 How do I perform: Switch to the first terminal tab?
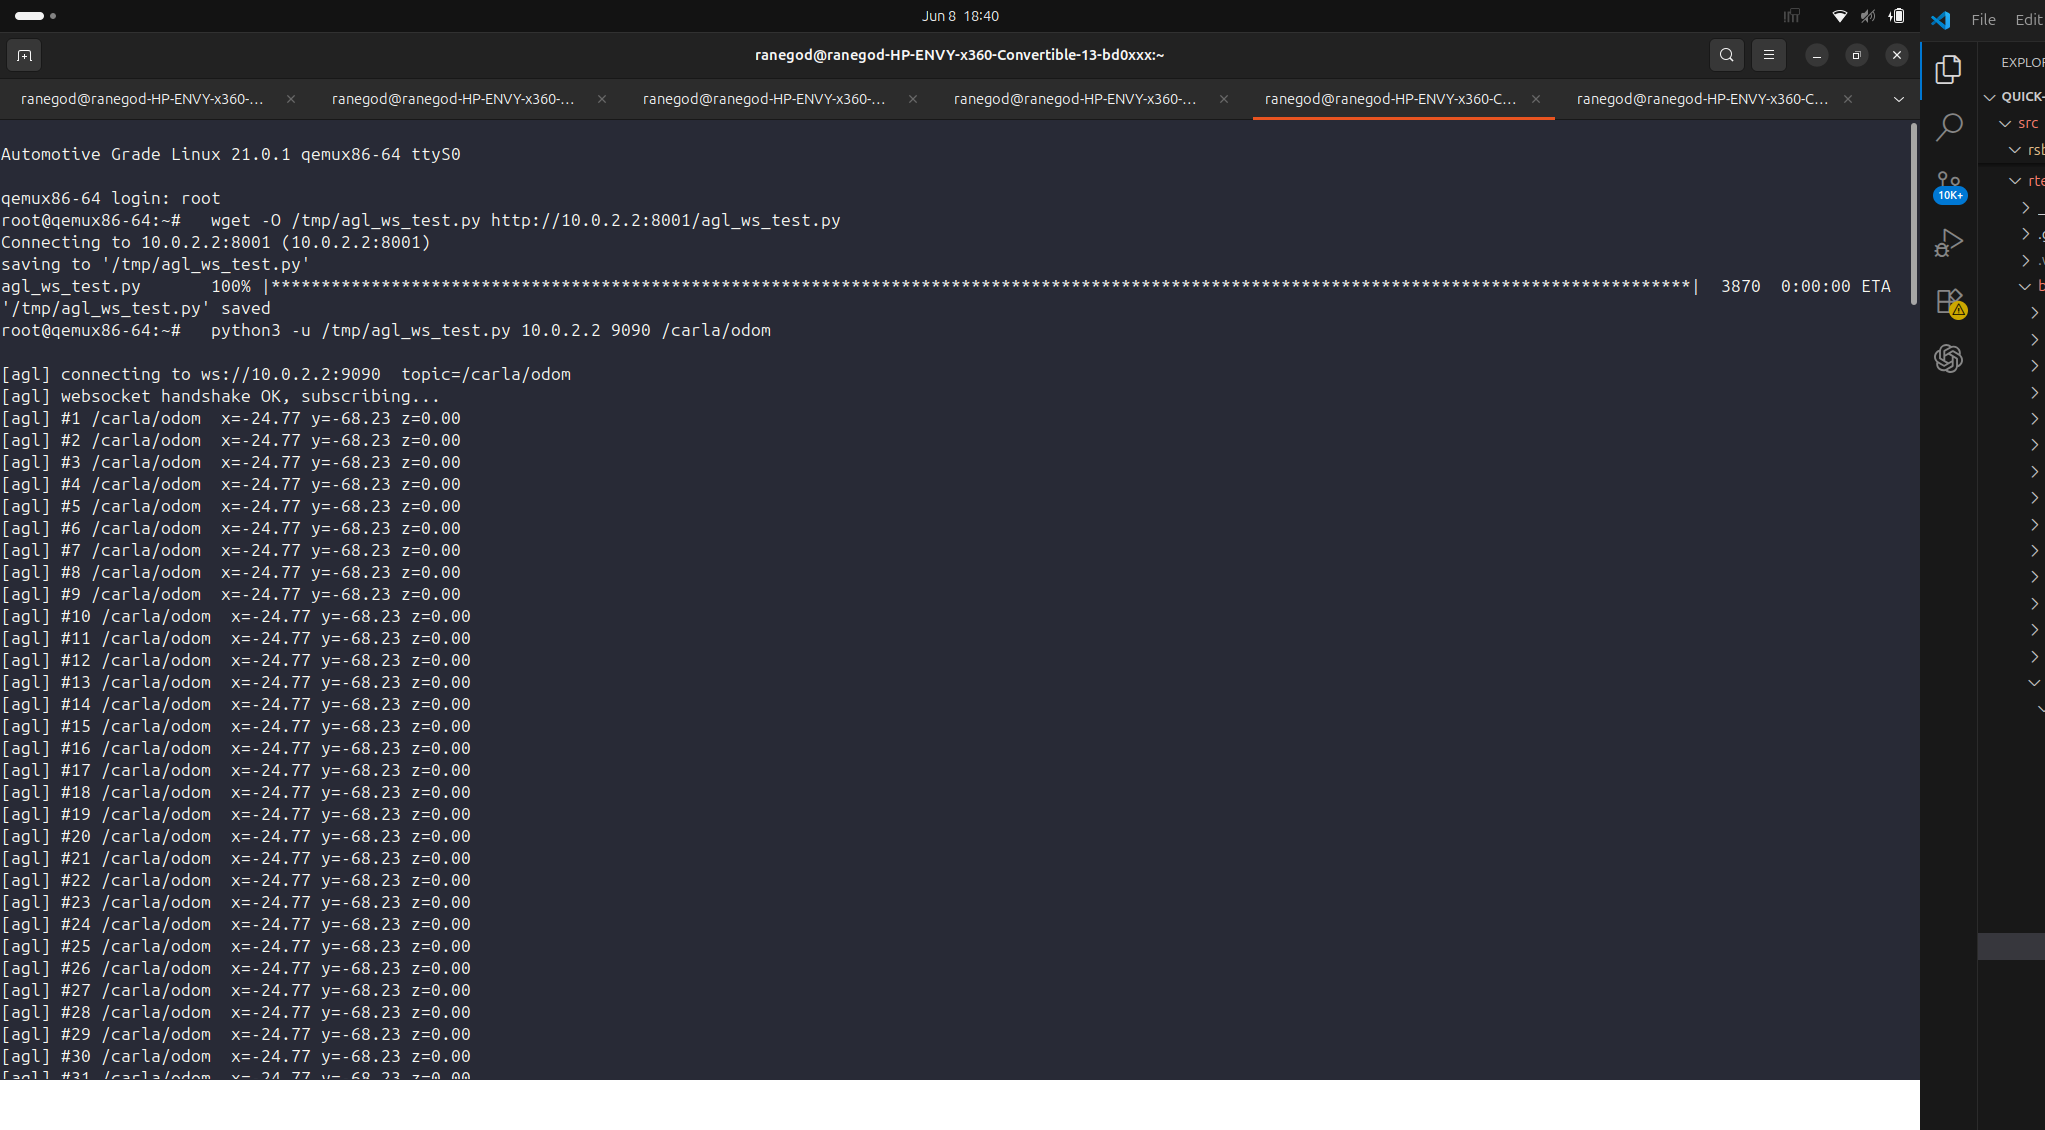tap(142, 99)
